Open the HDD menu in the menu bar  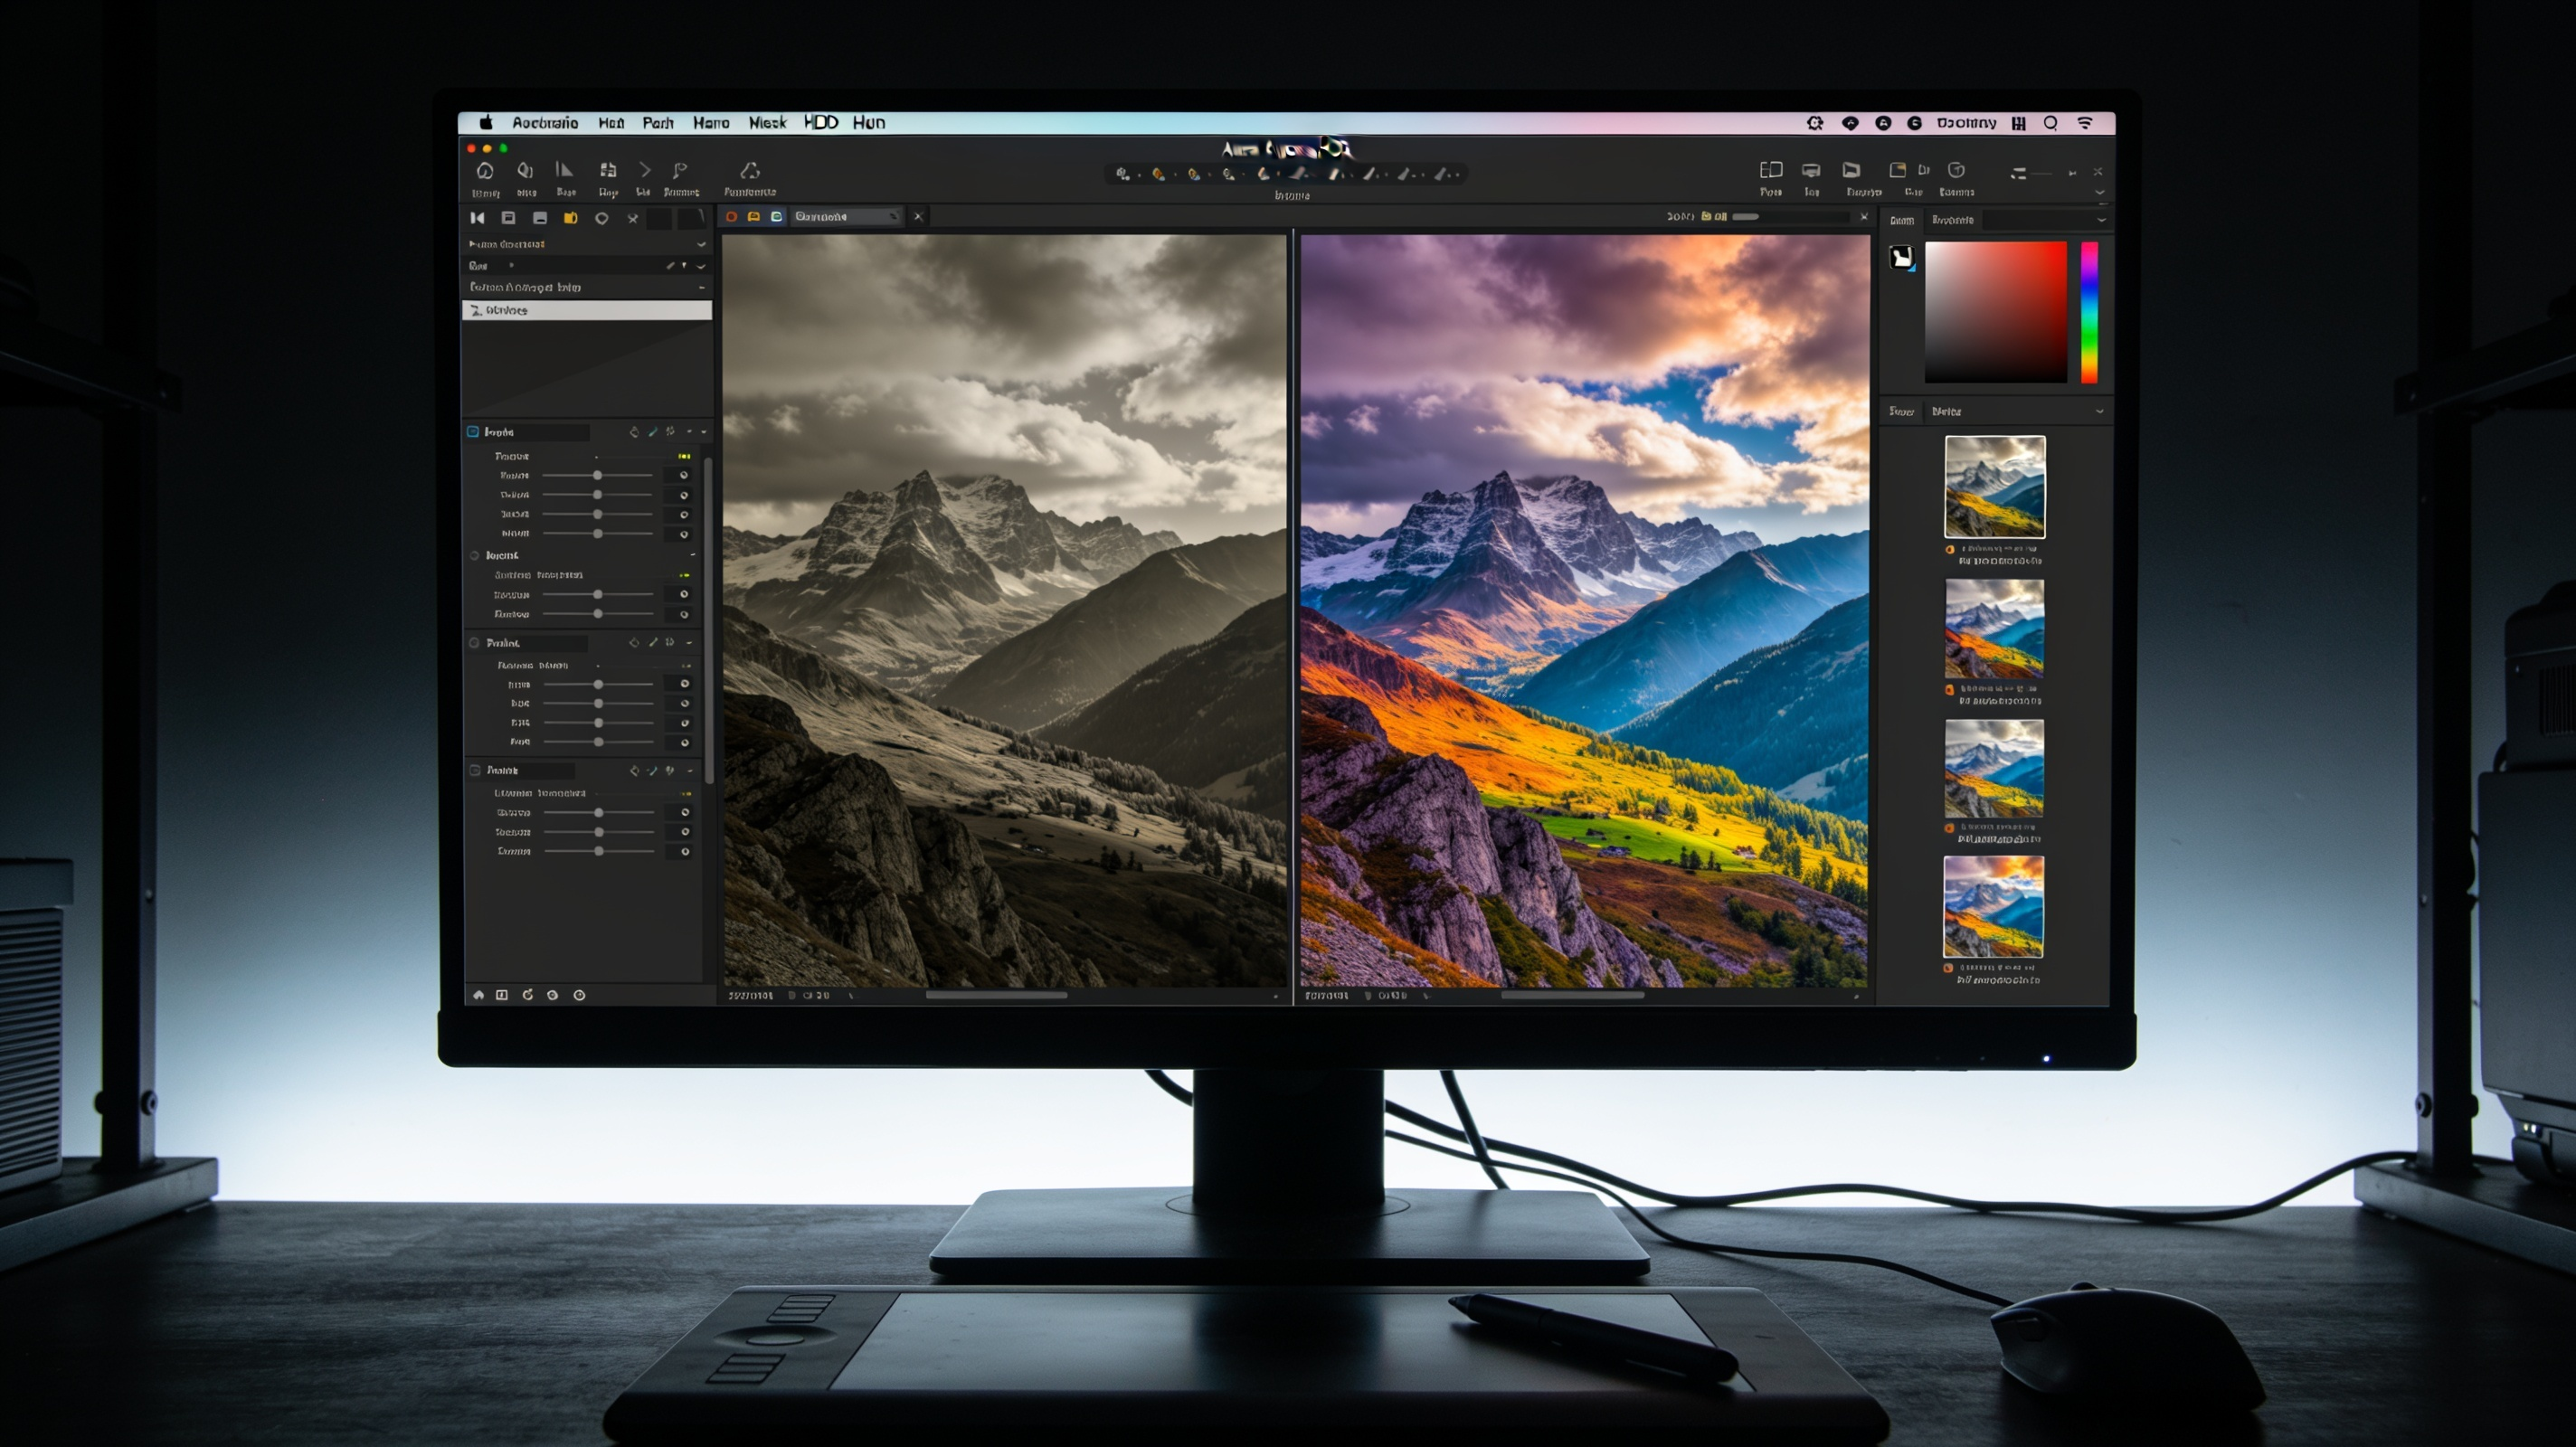[821, 122]
